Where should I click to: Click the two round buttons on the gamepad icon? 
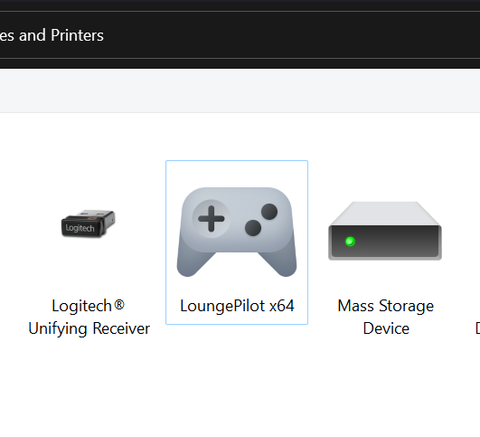click(x=261, y=220)
